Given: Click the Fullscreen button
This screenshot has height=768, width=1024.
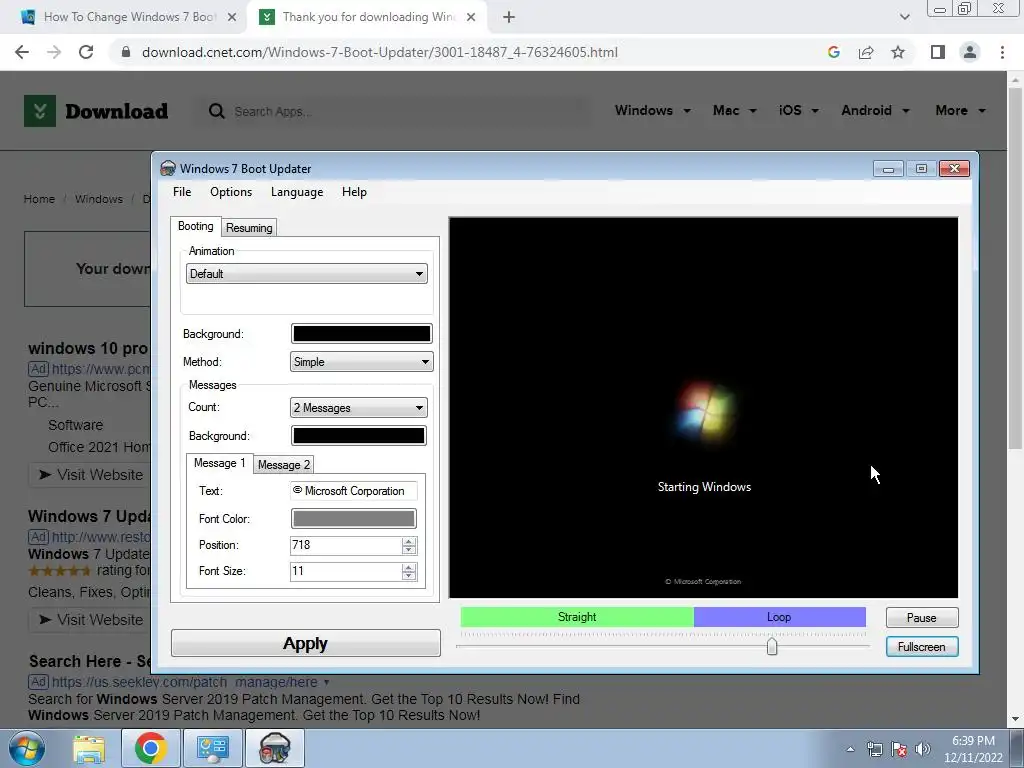Looking at the screenshot, I should (x=921, y=647).
